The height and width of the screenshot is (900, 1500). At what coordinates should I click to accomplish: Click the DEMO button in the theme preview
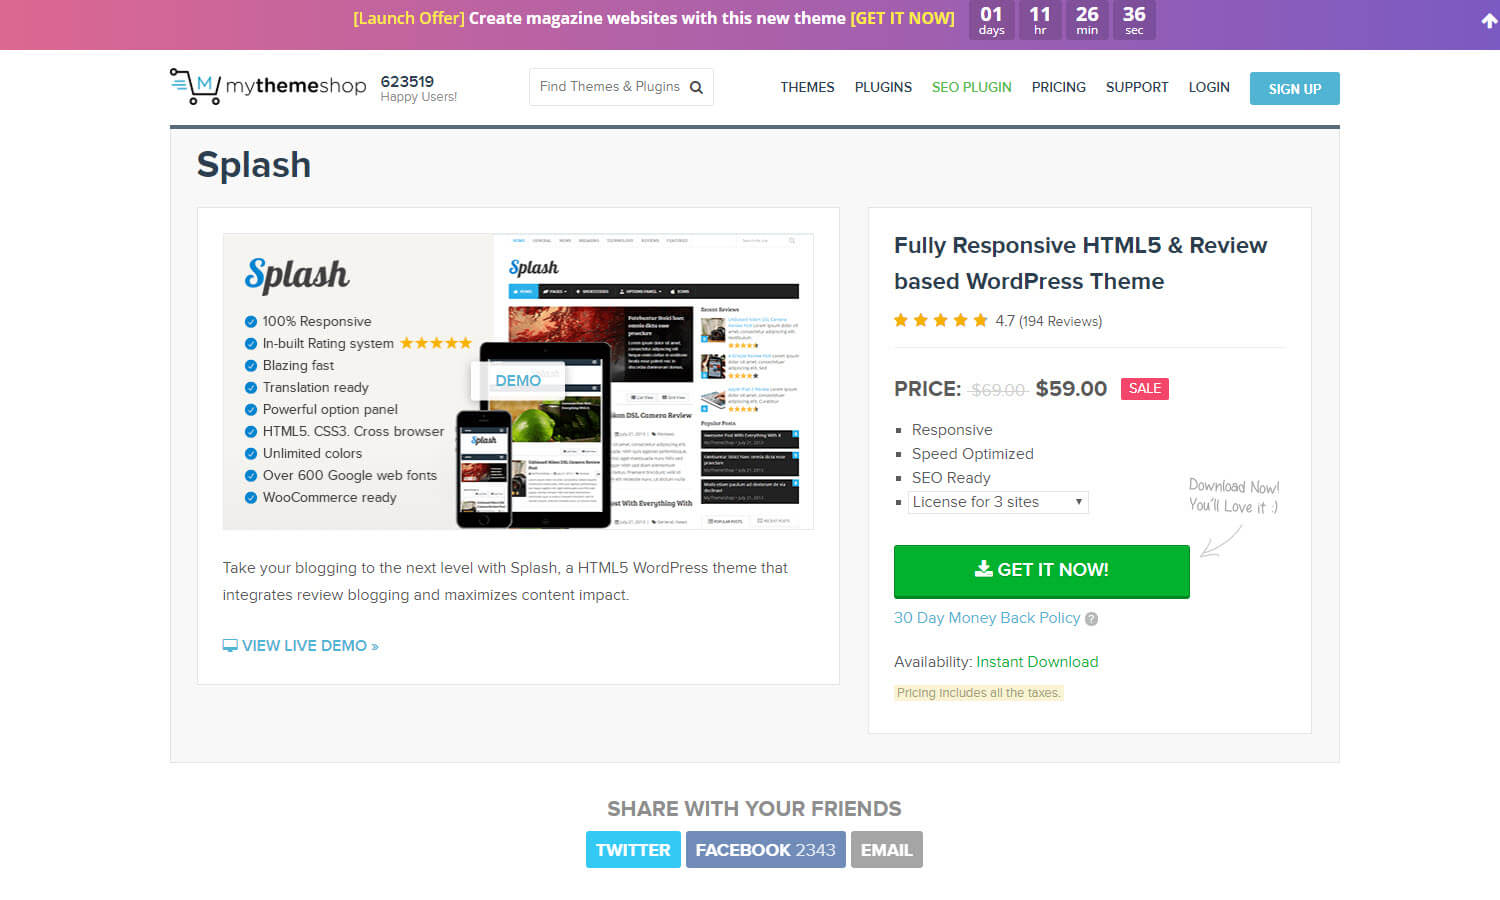[x=518, y=380]
